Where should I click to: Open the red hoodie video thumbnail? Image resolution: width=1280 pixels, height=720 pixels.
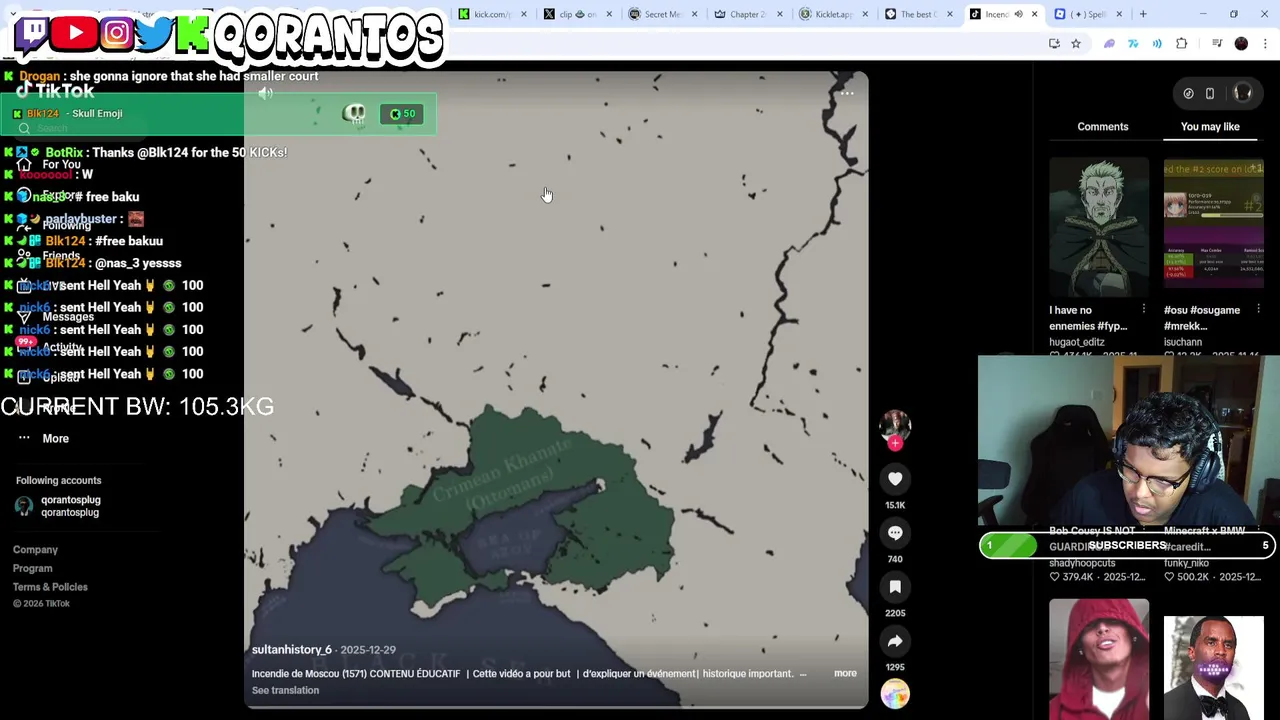tap(1099, 658)
